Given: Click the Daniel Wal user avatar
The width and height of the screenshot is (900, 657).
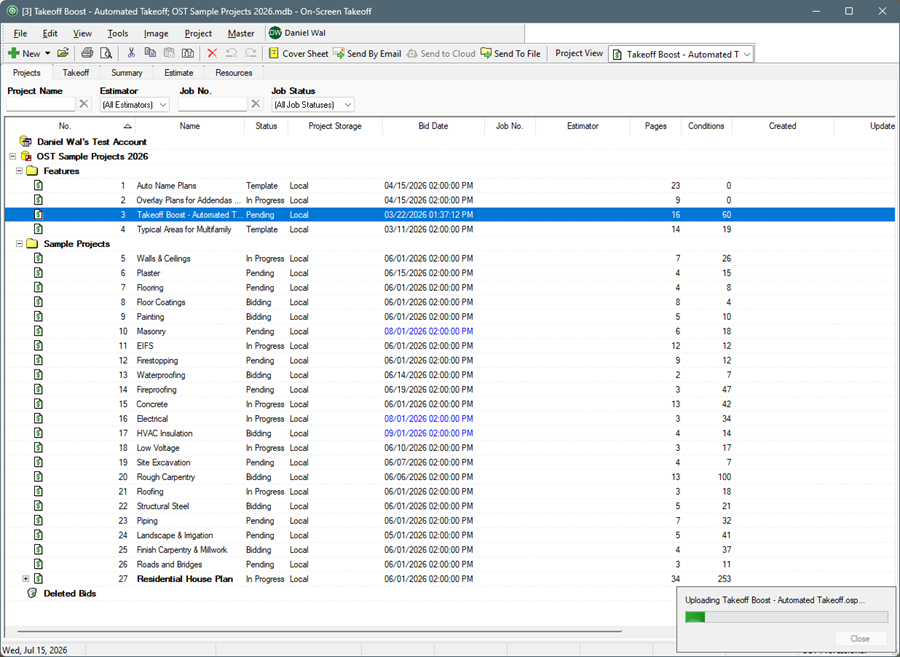Looking at the screenshot, I should pyautogui.click(x=275, y=33).
